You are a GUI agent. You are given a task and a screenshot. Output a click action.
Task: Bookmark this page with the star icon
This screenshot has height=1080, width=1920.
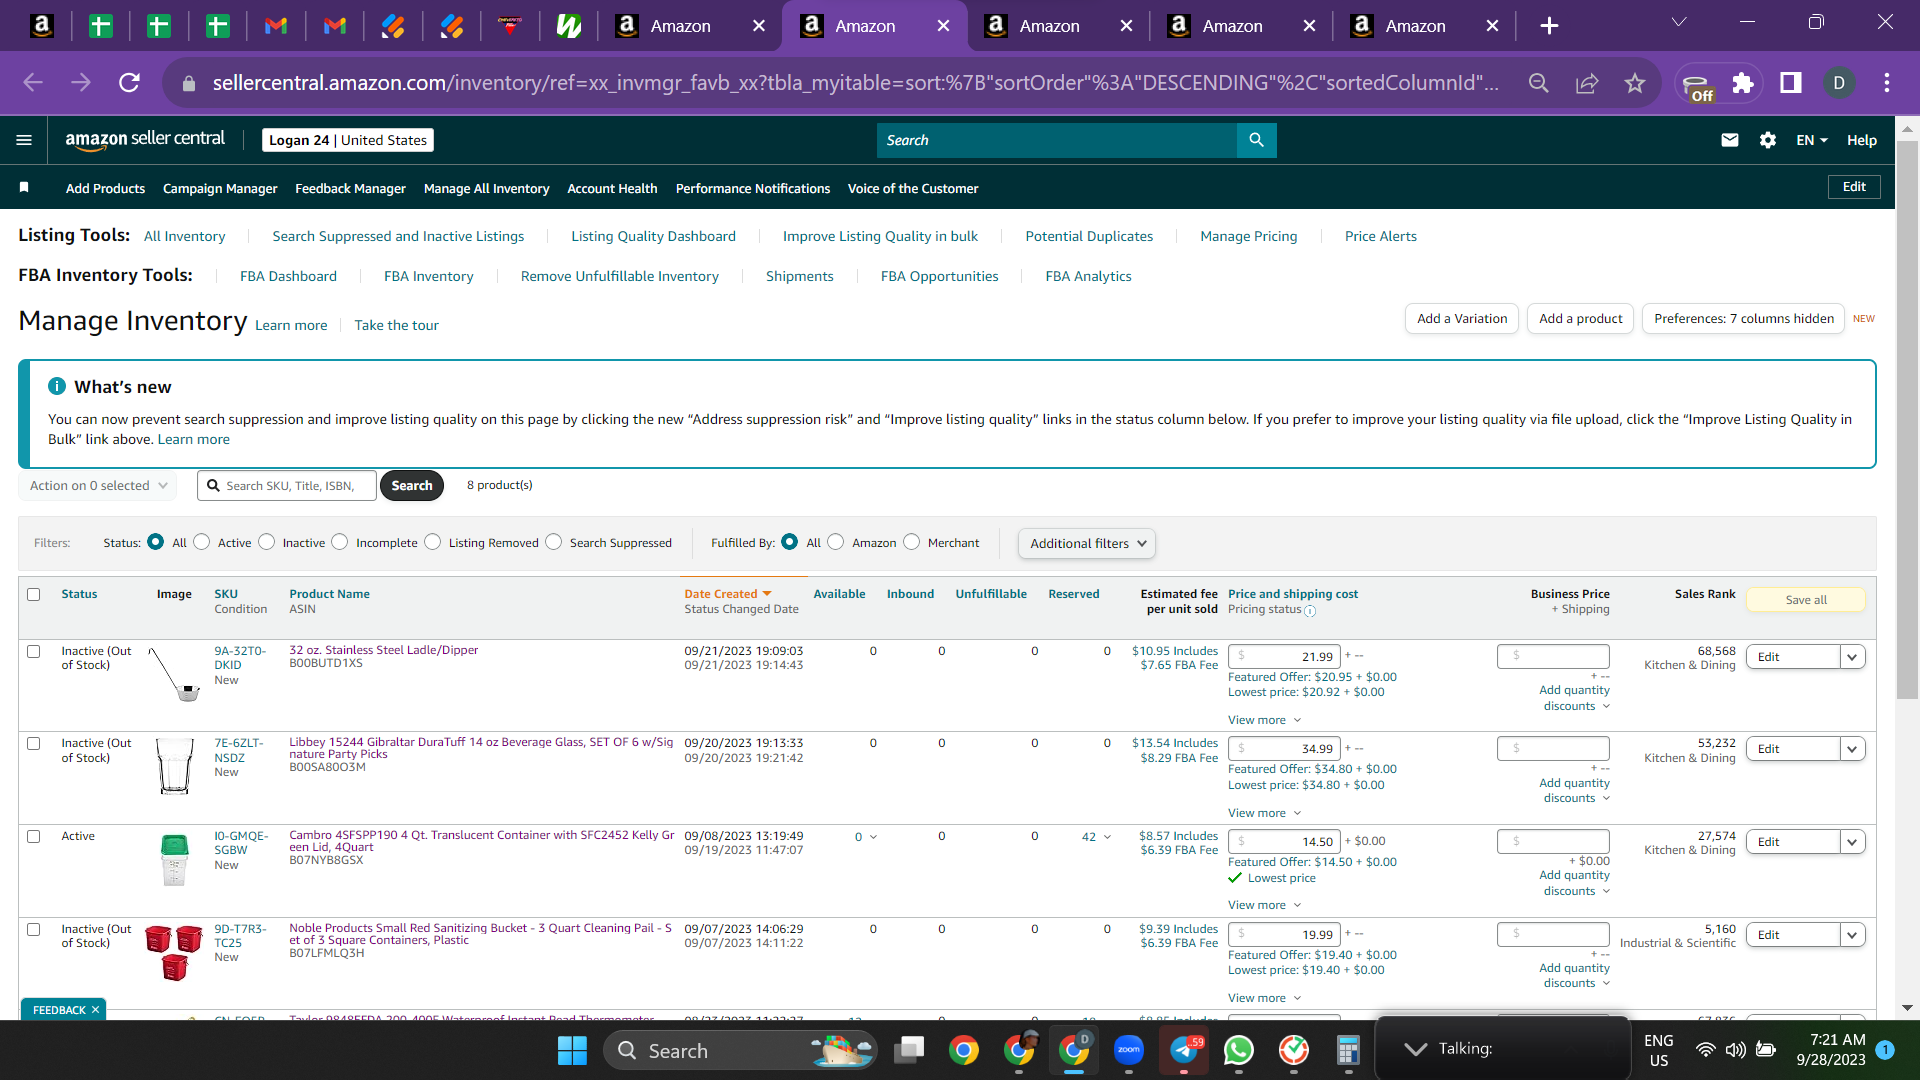(x=1635, y=83)
